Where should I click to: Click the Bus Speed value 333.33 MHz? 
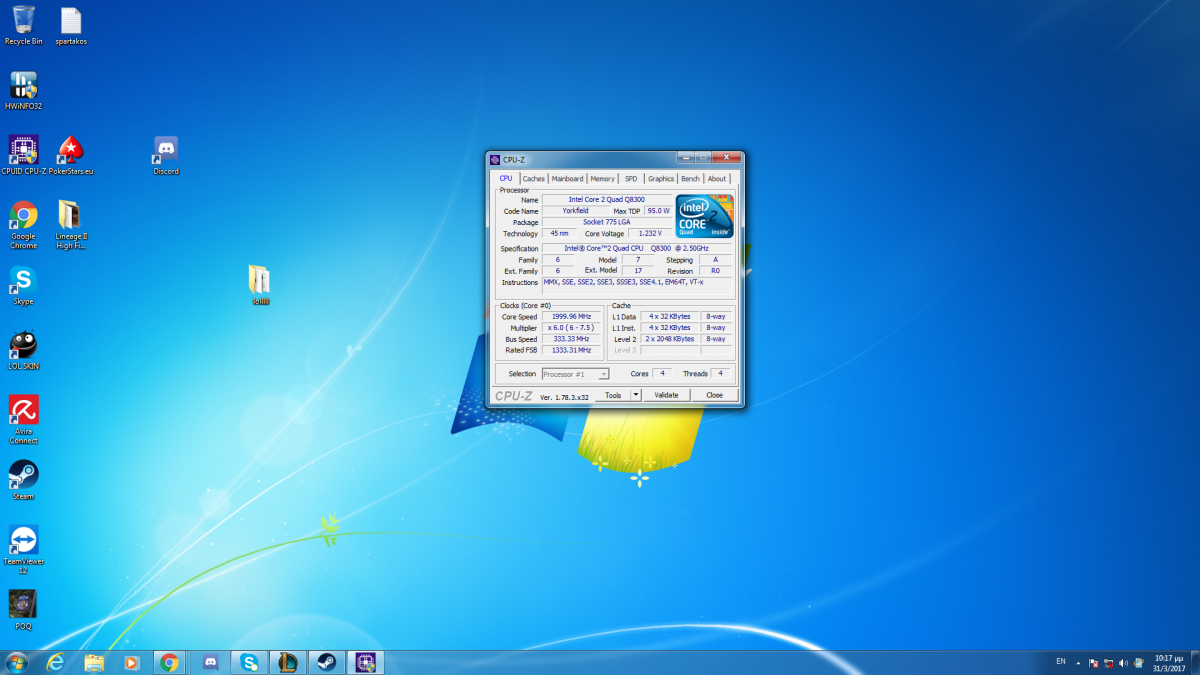point(572,339)
